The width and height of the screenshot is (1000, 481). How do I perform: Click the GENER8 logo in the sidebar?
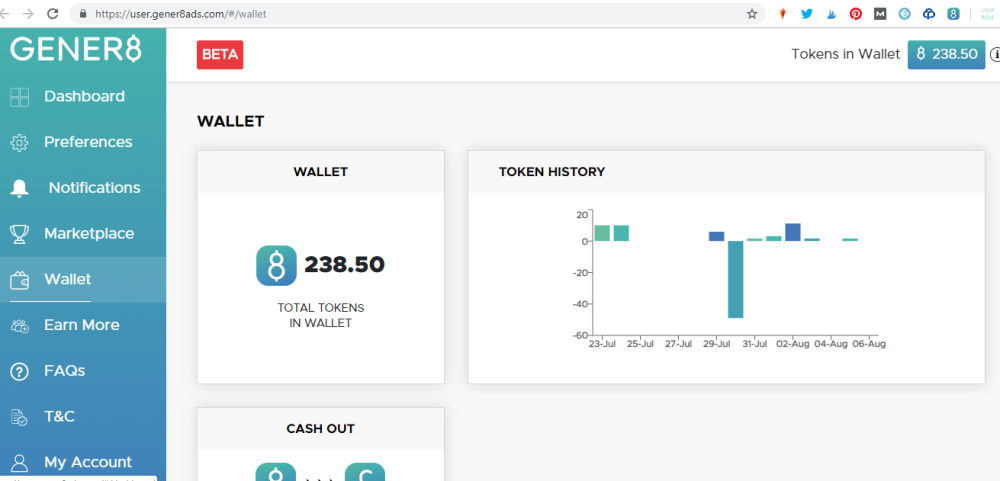click(x=75, y=49)
